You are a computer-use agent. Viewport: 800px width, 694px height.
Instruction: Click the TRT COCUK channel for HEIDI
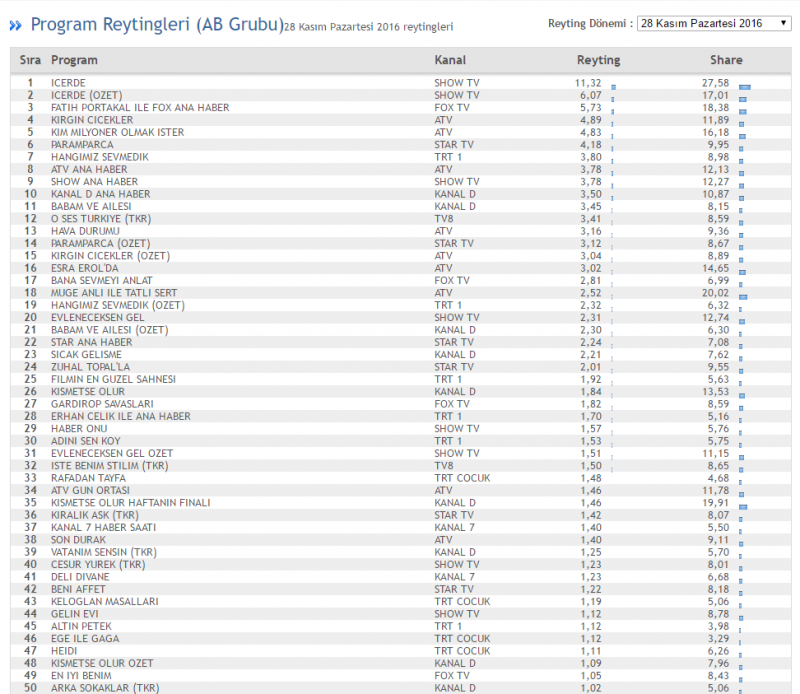pyautogui.click(x=462, y=651)
